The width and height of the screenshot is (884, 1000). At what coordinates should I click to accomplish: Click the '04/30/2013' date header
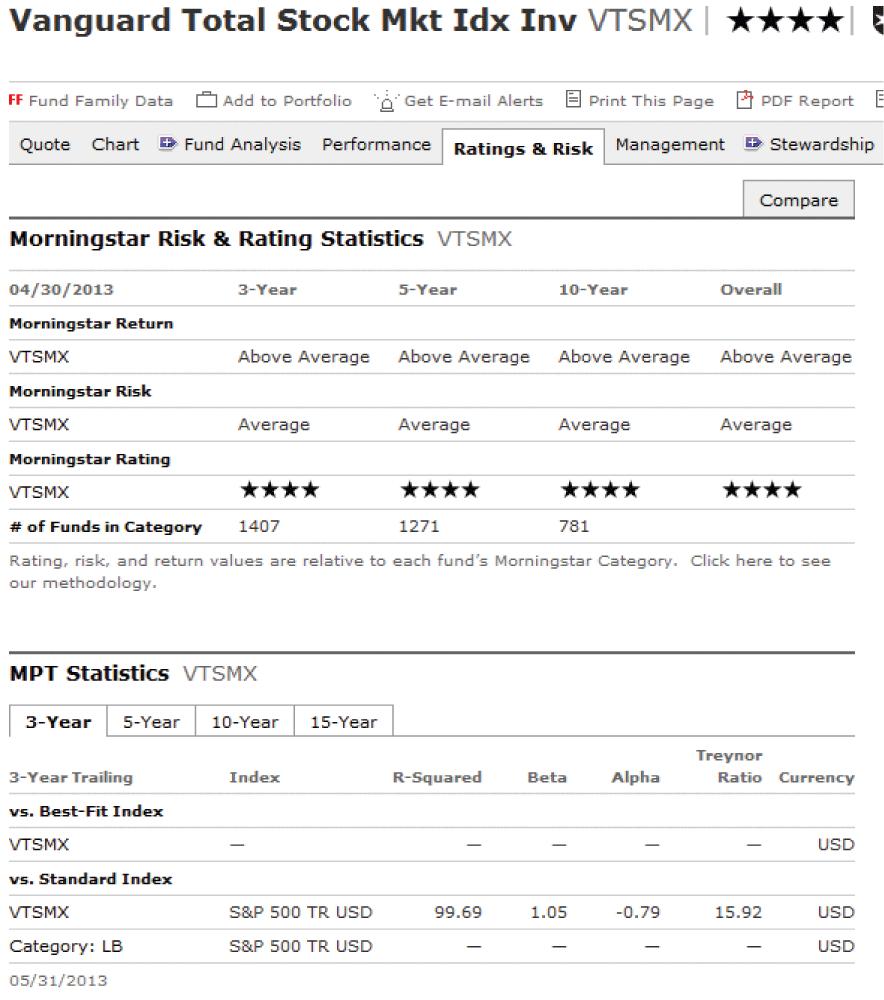[x=61, y=290]
